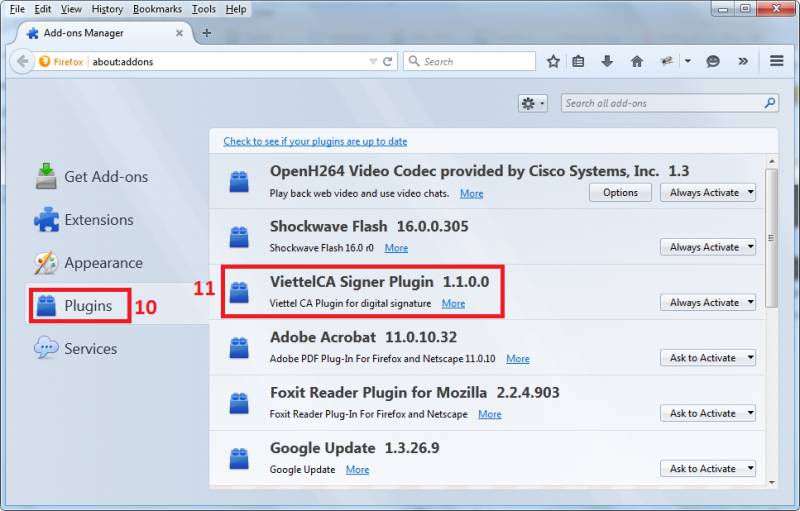
Task: Open the Always Activate dropdown for Shockwave Flash
Action: coord(708,247)
